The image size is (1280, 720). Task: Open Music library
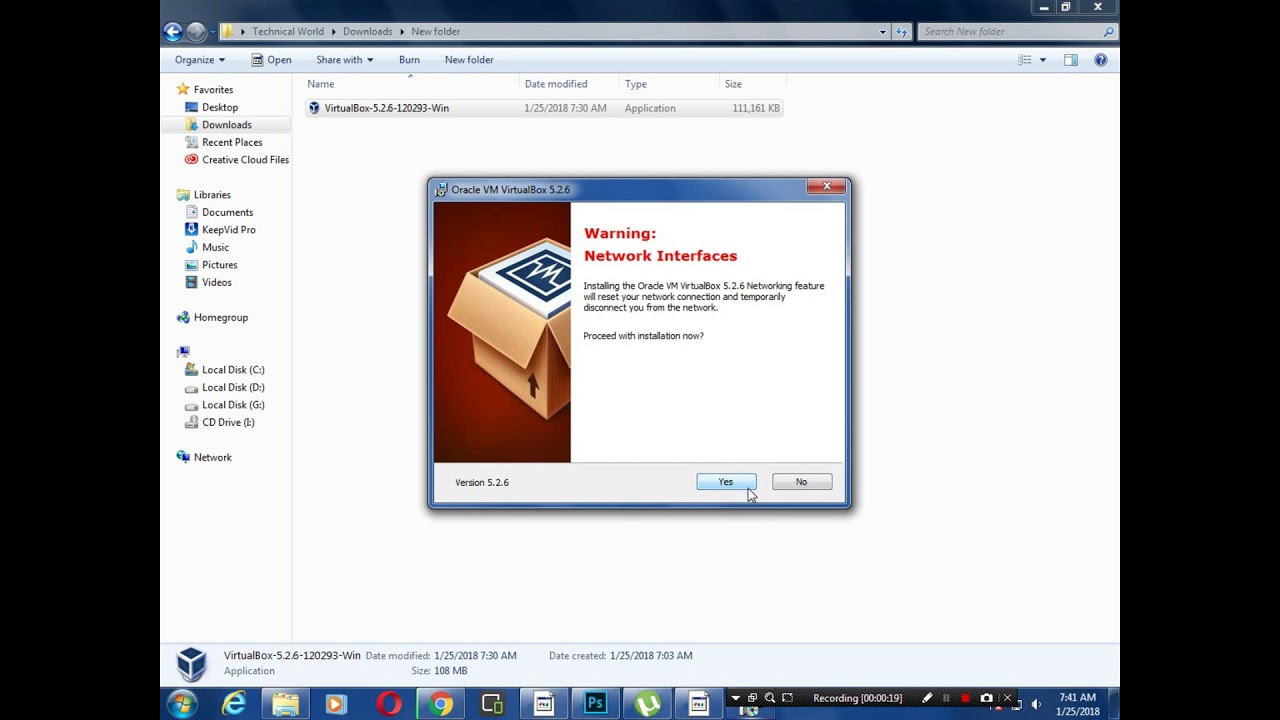(215, 247)
